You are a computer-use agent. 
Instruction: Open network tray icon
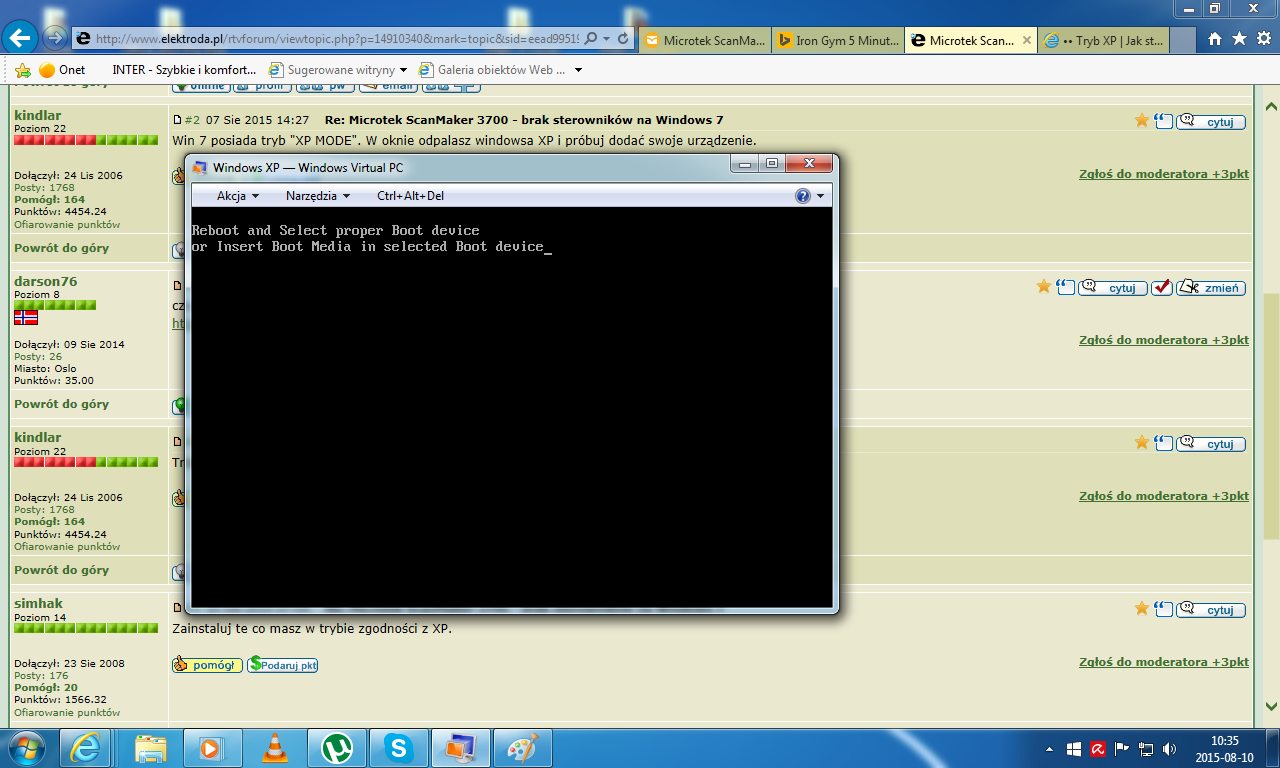(1147, 748)
